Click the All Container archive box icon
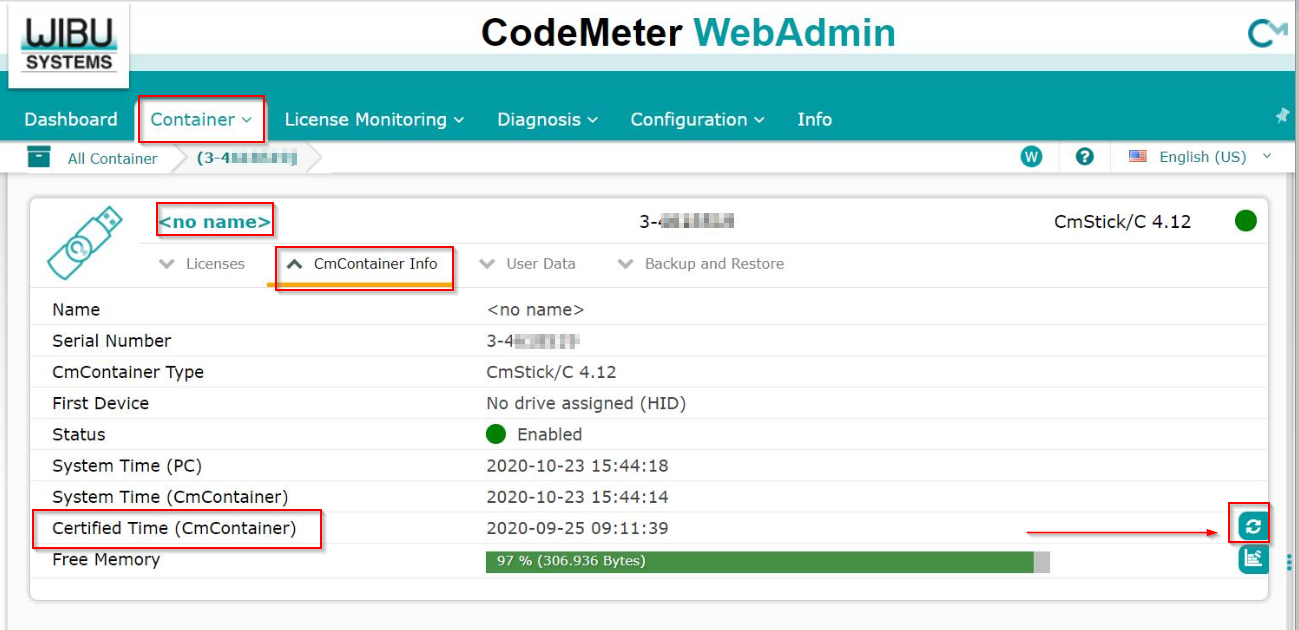Screen dimensions: 1299x630 [x=39, y=157]
